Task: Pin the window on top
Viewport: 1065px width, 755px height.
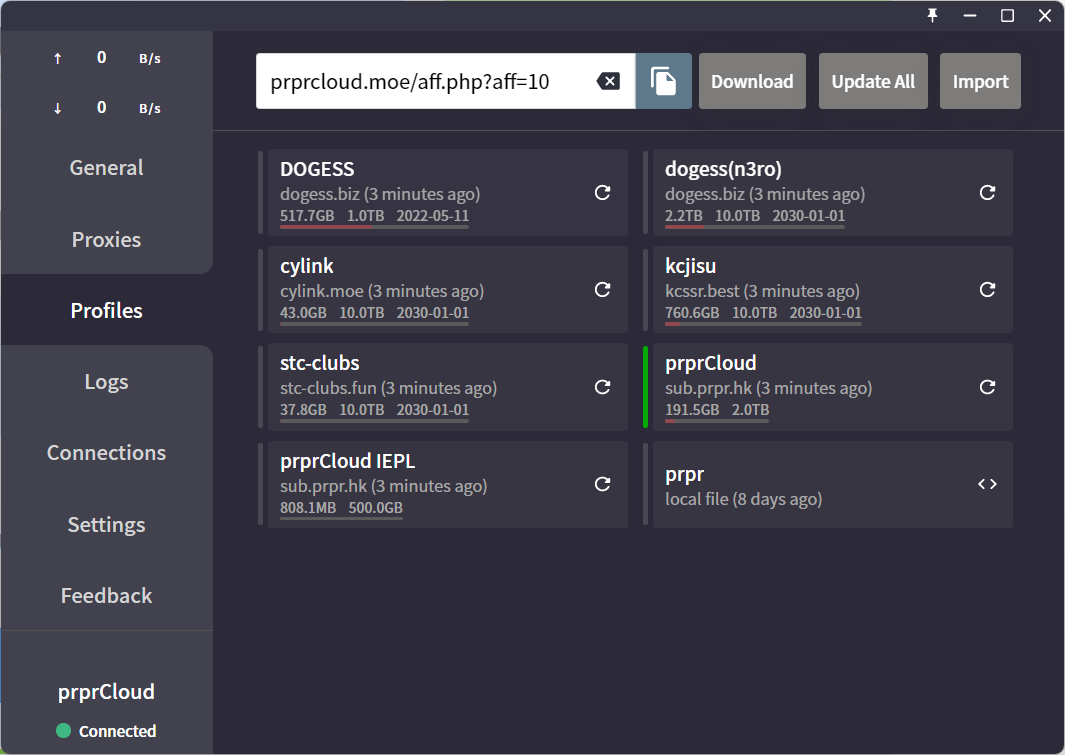Action: coord(932,15)
